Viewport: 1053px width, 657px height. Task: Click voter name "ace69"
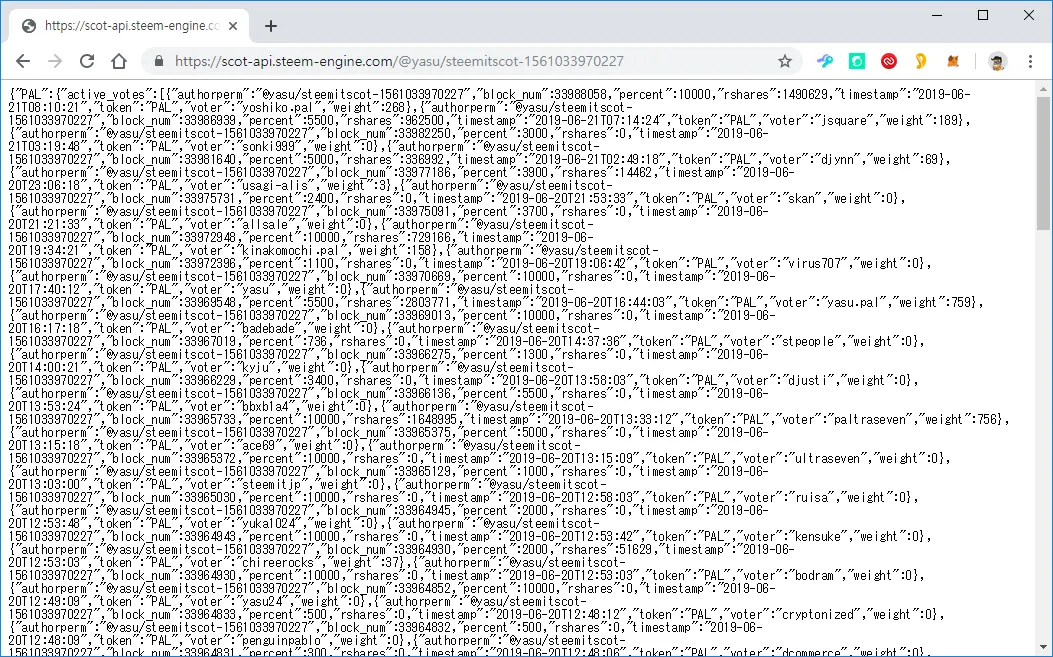[258, 445]
